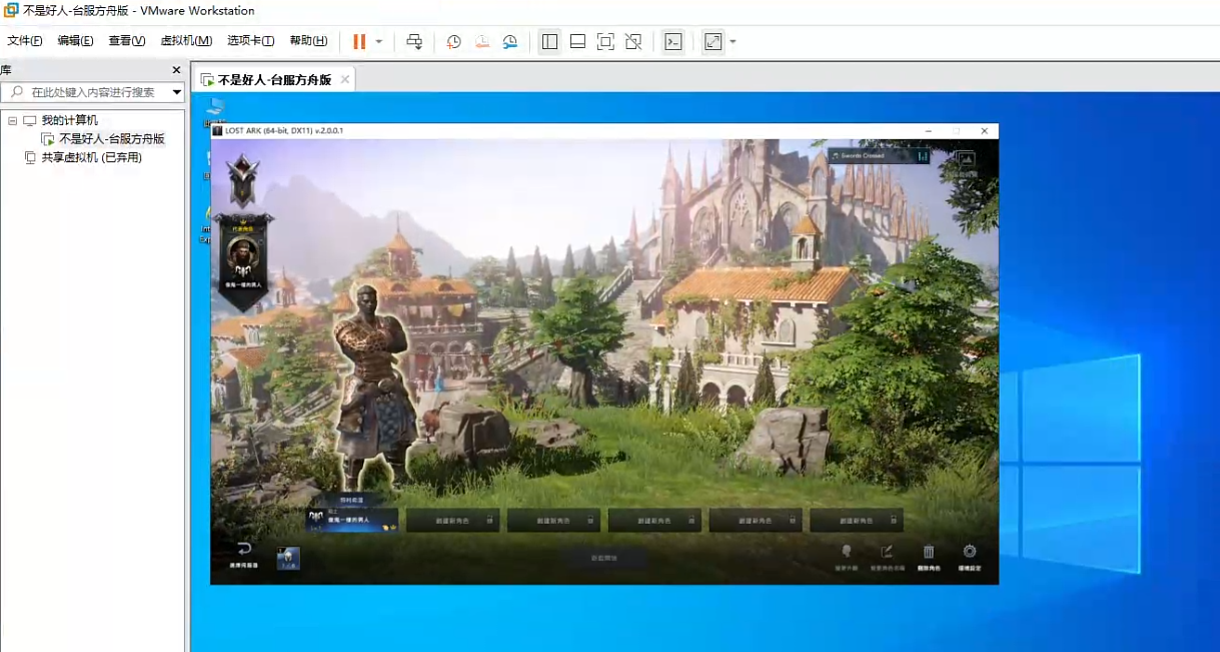Image resolution: width=1220 pixels, height=652 pixels.
Task: Close the LOST ARK game window
Action: coord(984,131)
